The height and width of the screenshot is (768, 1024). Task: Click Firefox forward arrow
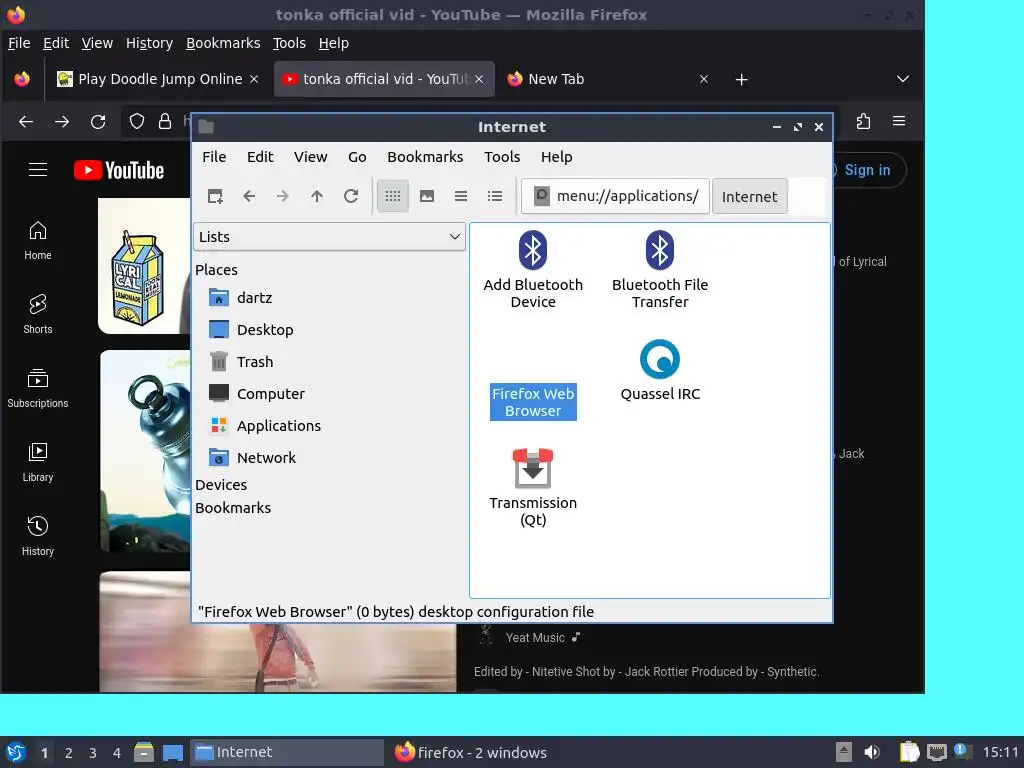click(x=62, y=121)
